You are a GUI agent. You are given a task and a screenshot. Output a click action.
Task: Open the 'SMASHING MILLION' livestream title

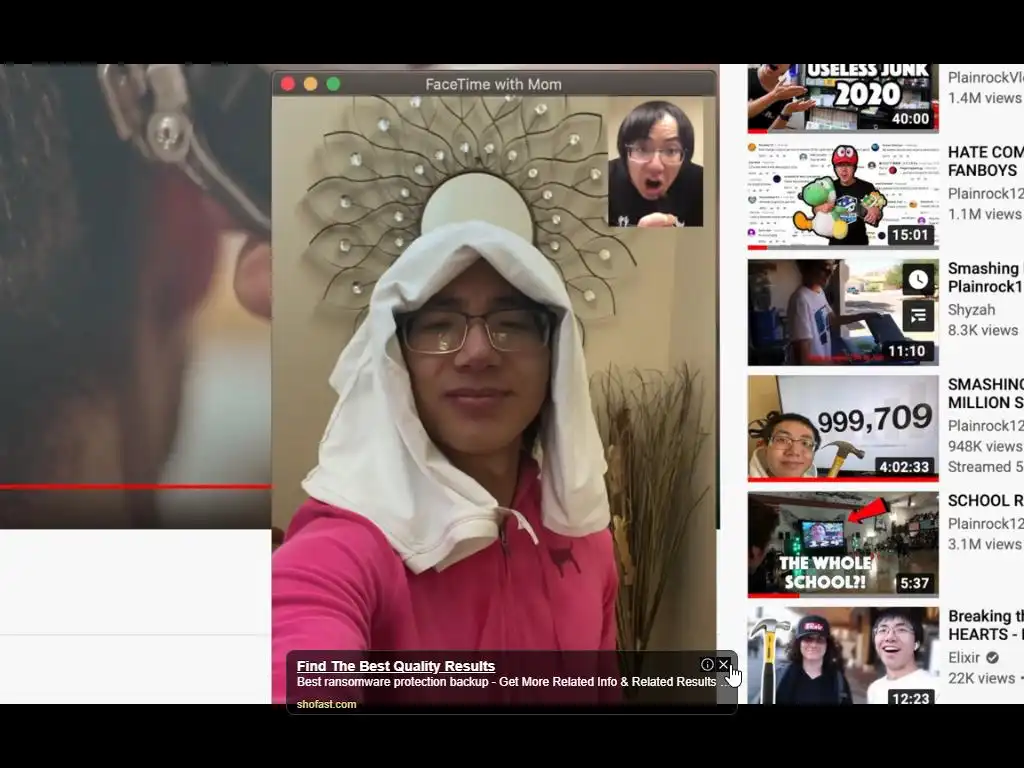(x=985, y=393)
